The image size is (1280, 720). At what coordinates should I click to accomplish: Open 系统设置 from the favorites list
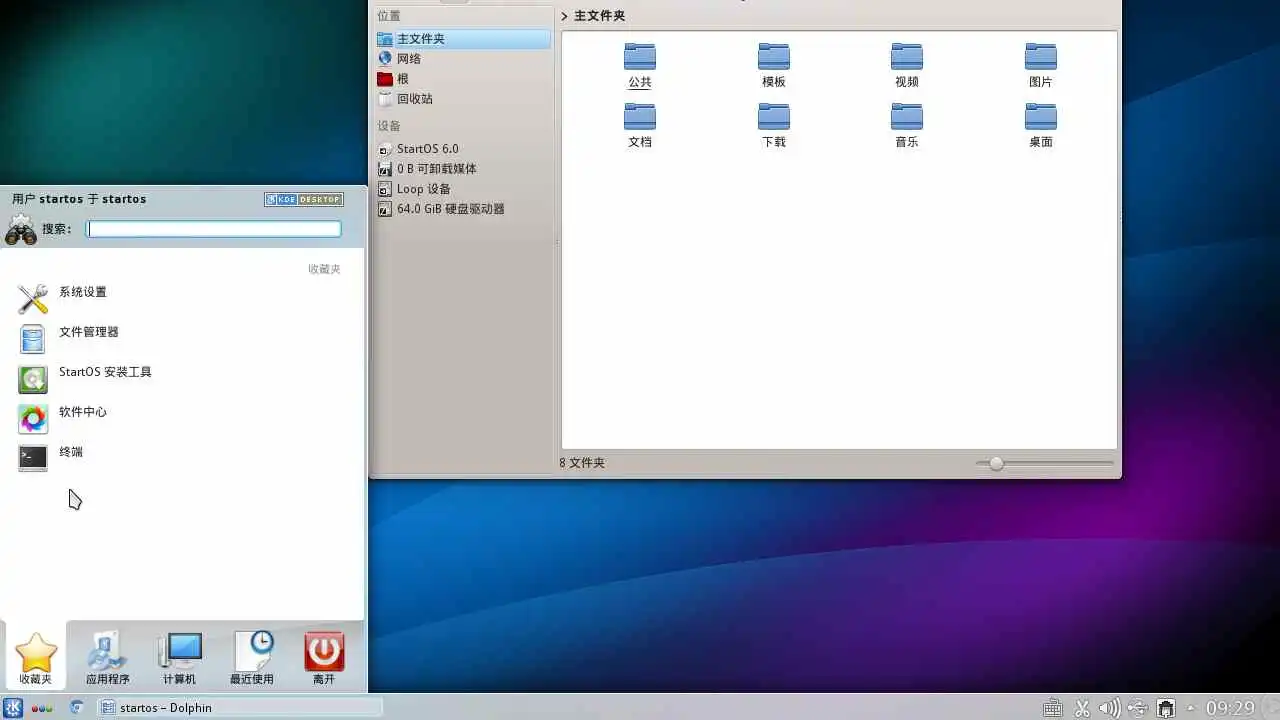[182, 297]
